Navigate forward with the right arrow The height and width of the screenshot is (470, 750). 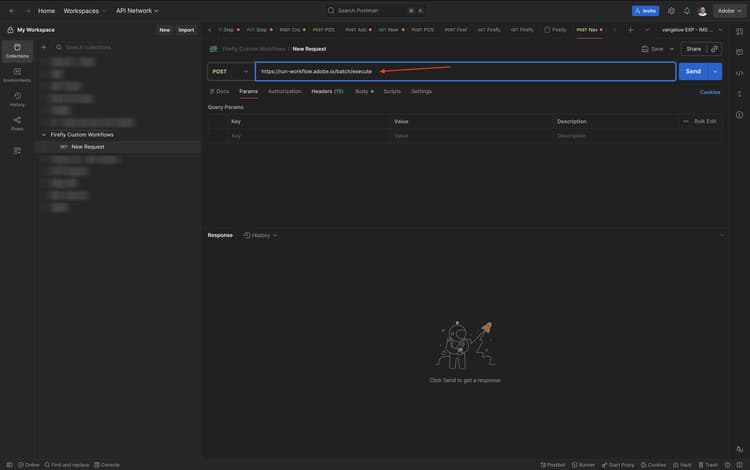pyautogui.click(x=27, y=11)
